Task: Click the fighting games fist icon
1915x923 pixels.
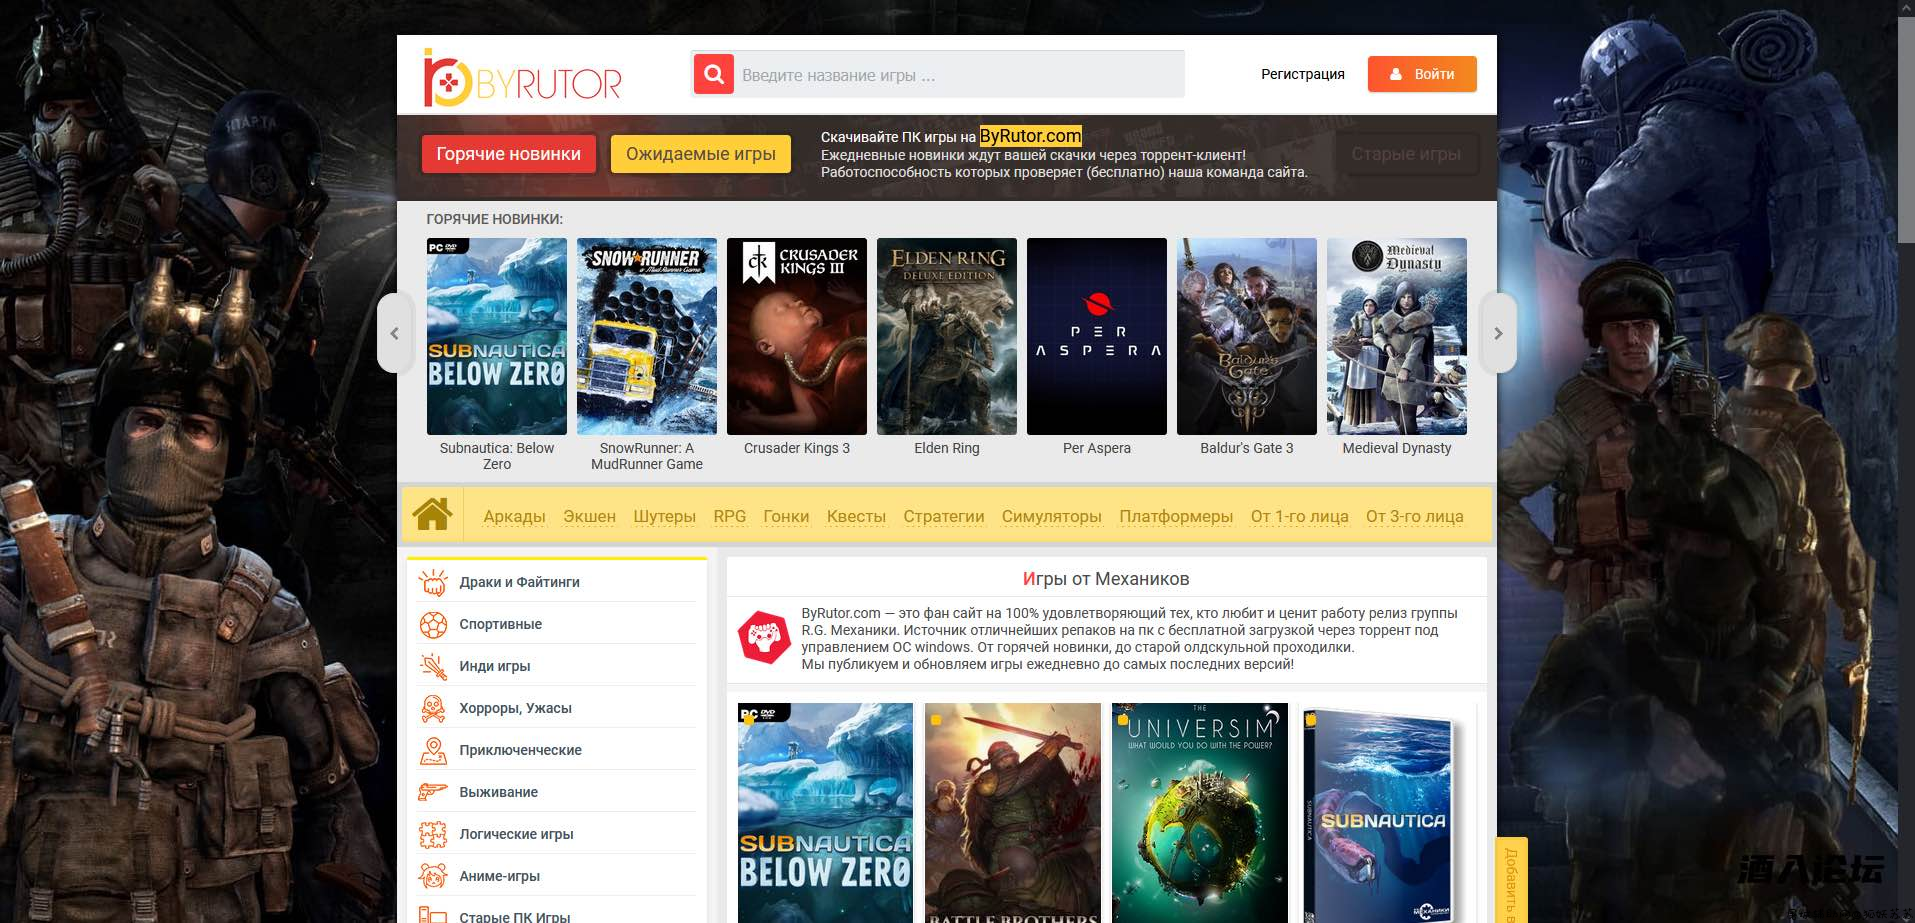Action: click(x=433, y=582)
